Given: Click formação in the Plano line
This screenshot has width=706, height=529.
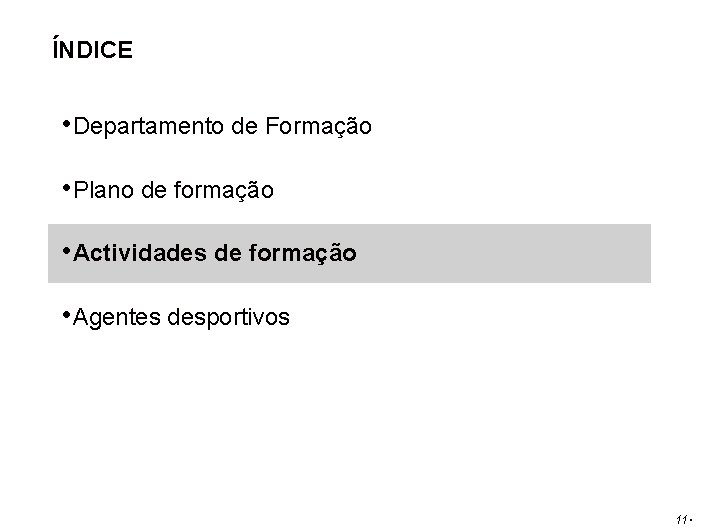Looking at the screenshot, I should 224,190.
